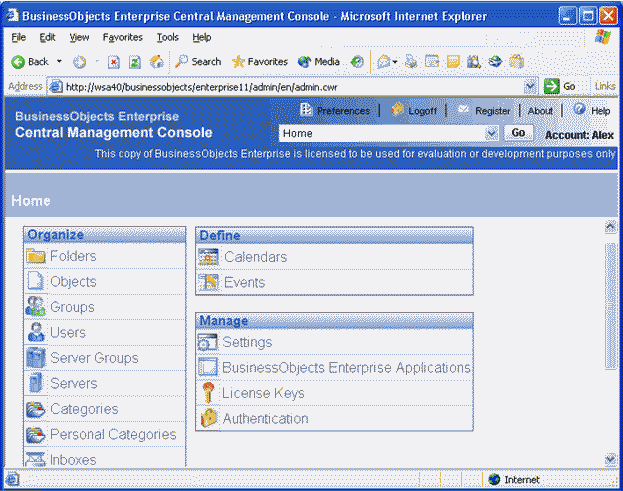Open the Events icon
The height and width of the screenshot is (491, 623).
pos(209,282)
